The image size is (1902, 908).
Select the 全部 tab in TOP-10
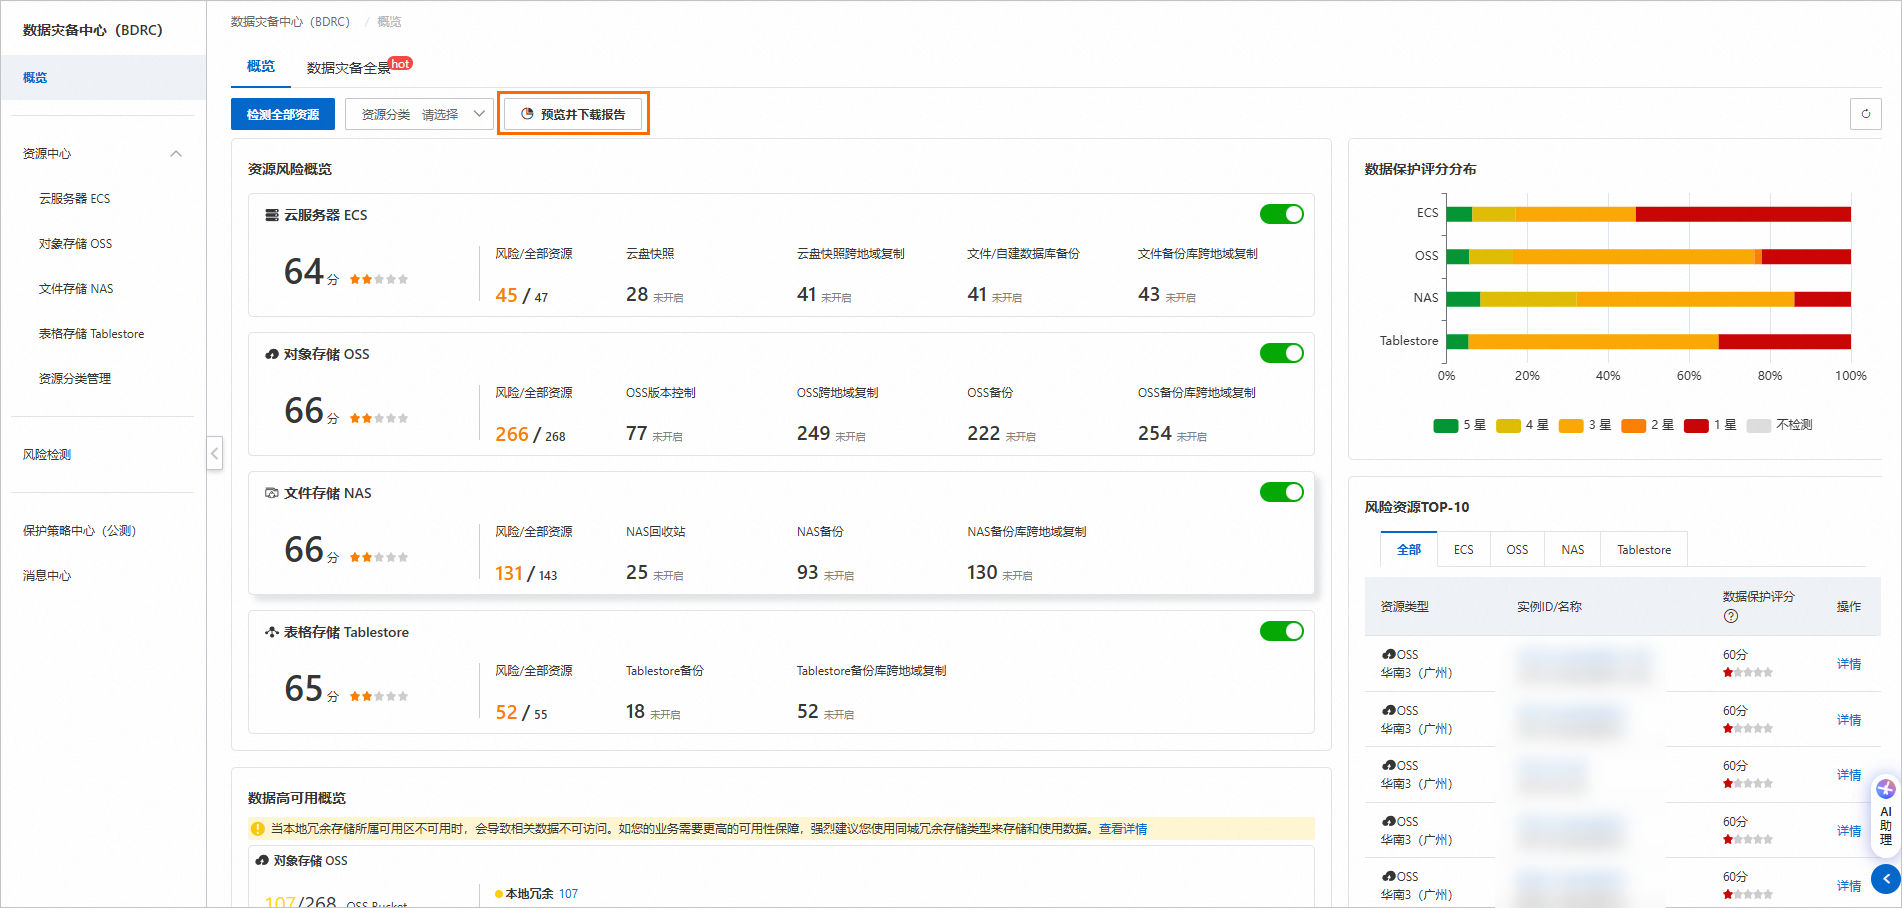pos(1409,550)
